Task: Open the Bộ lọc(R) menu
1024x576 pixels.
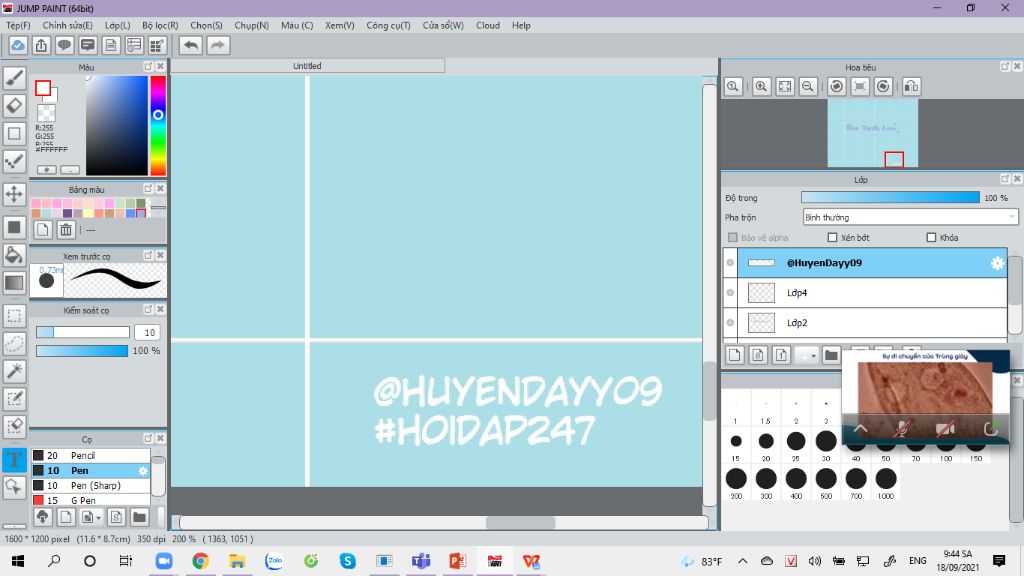Action: 160,25
